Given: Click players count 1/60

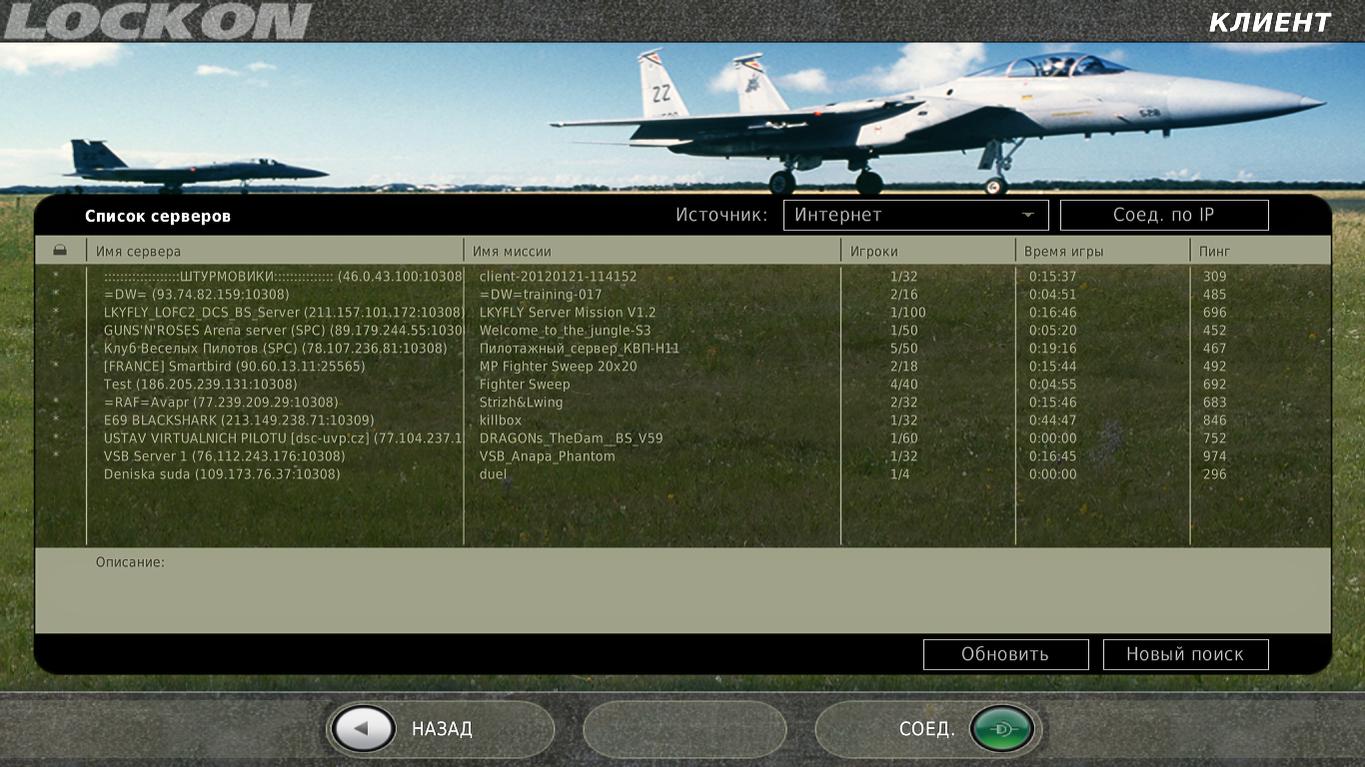Looking at the screenshot, I should coord(904,439).
